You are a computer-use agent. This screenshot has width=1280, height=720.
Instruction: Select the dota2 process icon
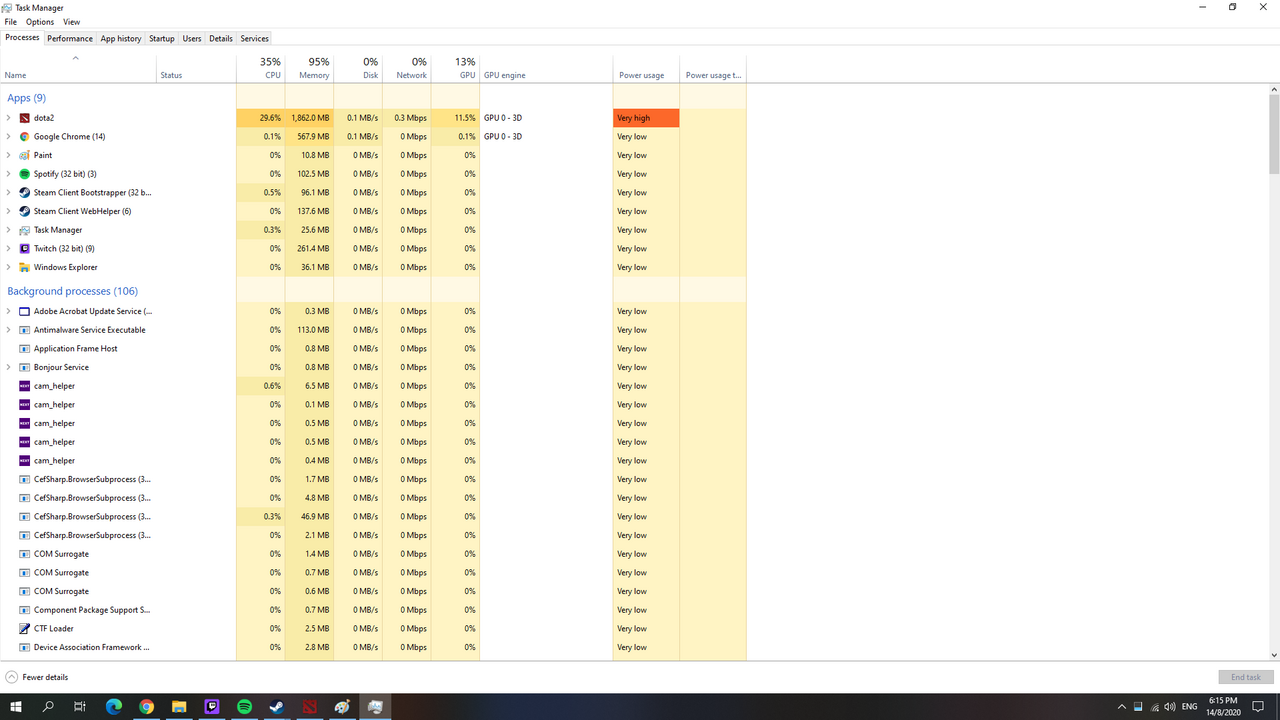pos(25,118)
